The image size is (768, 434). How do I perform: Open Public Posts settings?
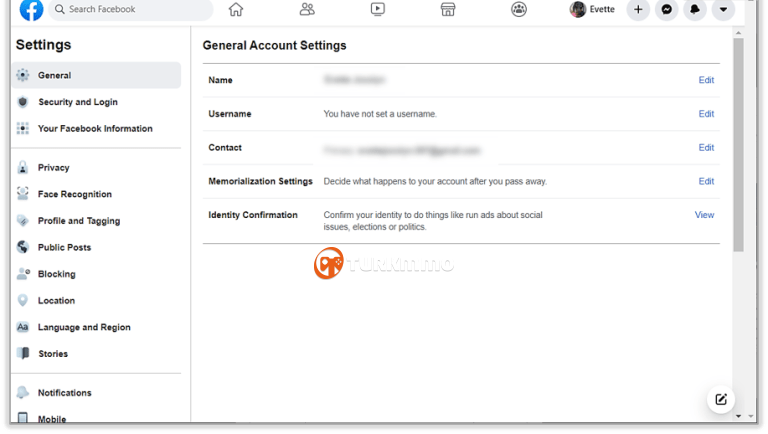[64, 247]
